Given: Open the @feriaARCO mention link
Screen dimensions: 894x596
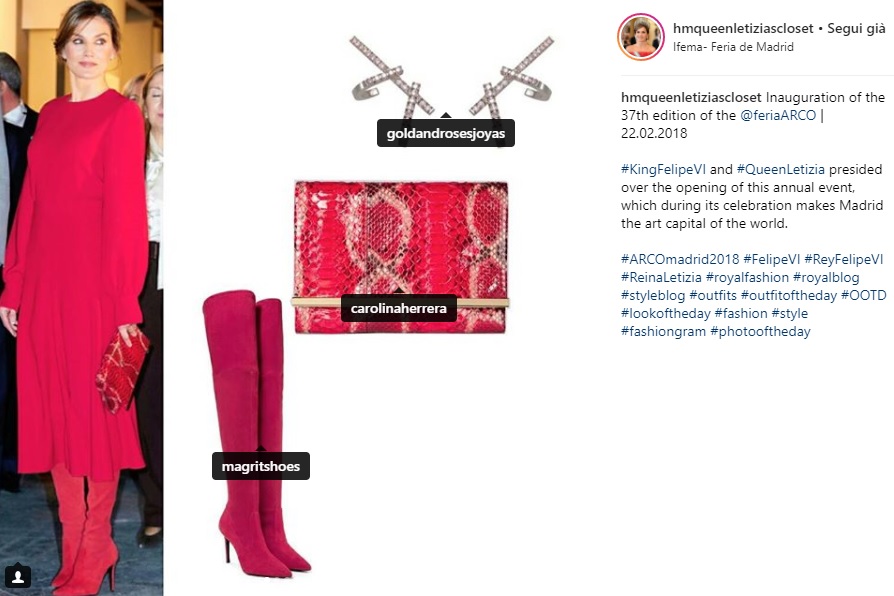Looking at the screenshot, I should click(778, 115).
